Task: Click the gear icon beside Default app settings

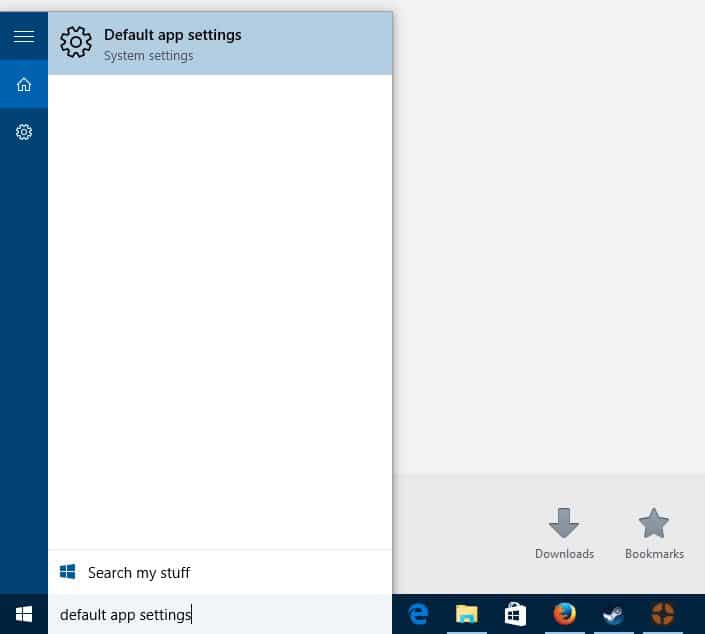Action: 76,42
